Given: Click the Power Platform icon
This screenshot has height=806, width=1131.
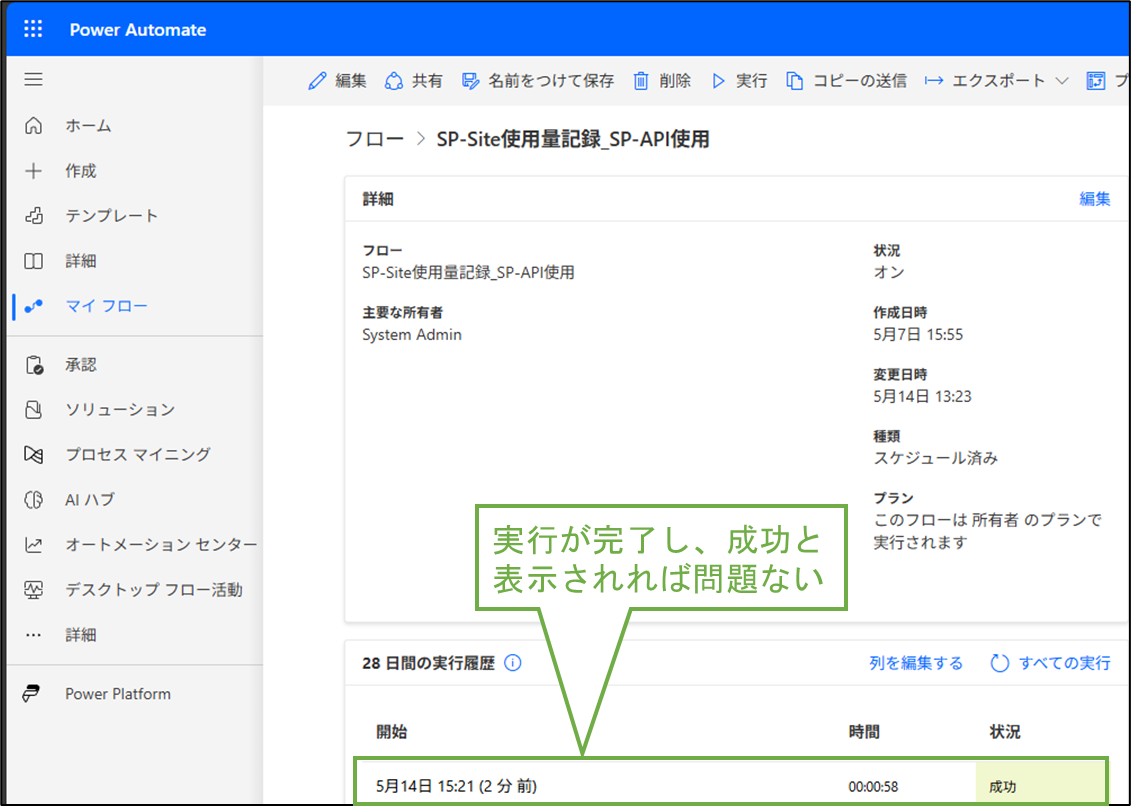Looking at the screenshot, I should [31, 693].
